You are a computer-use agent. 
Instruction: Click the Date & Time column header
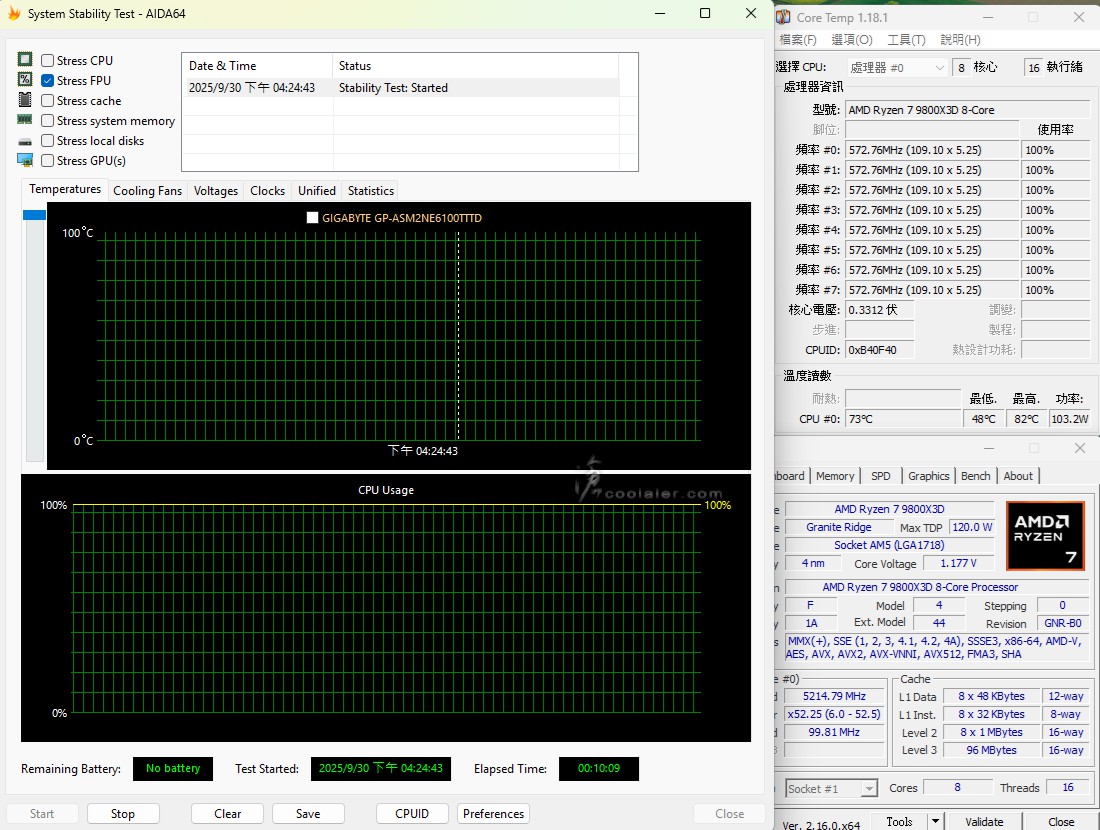click(x=257, y=66)
